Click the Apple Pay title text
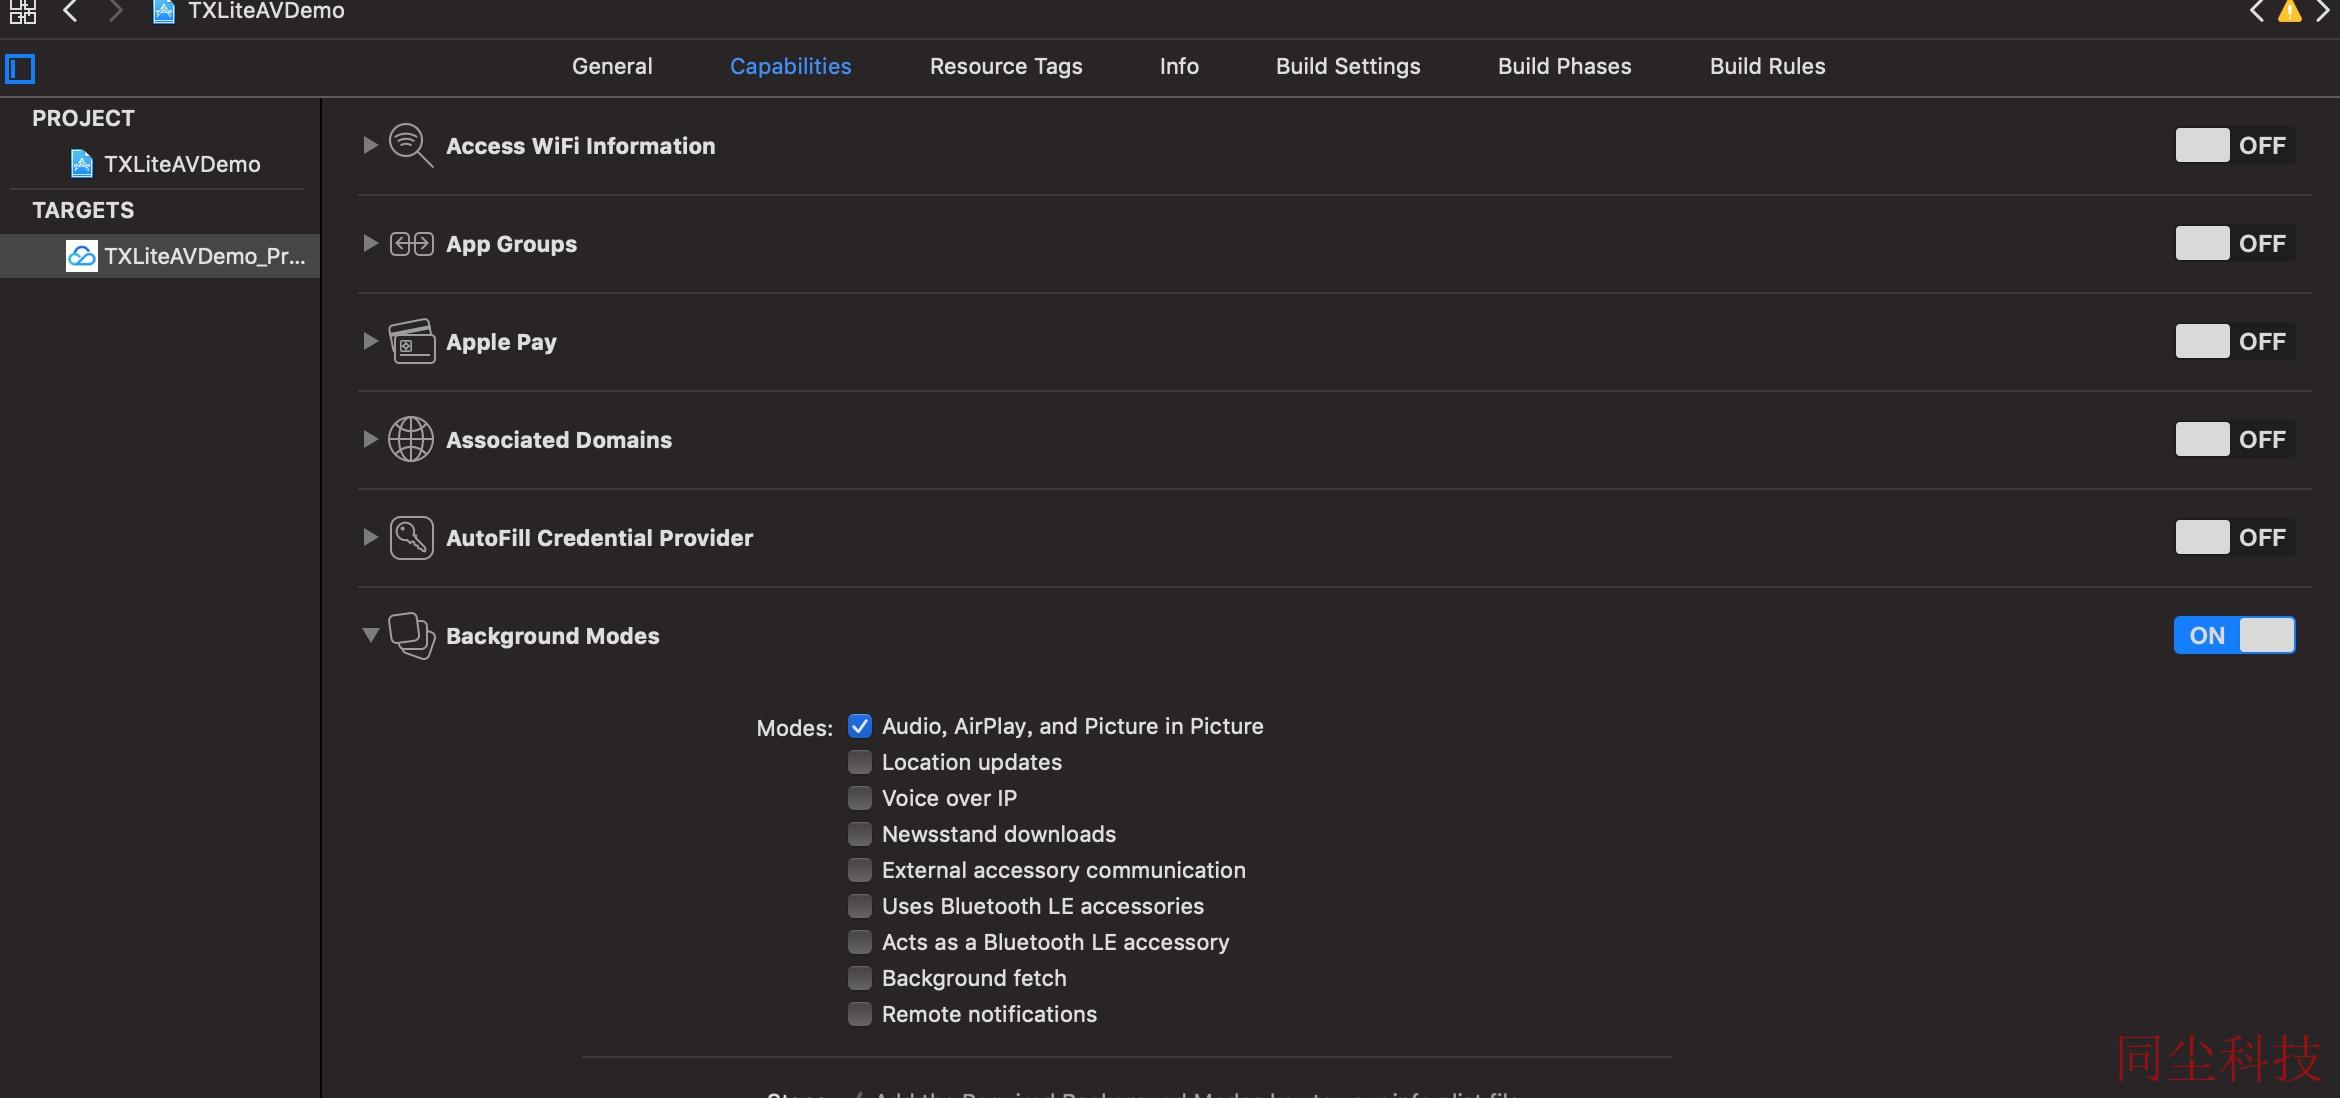The width and height of the screenshot is (2340, 1098). (x=501, y=342)
